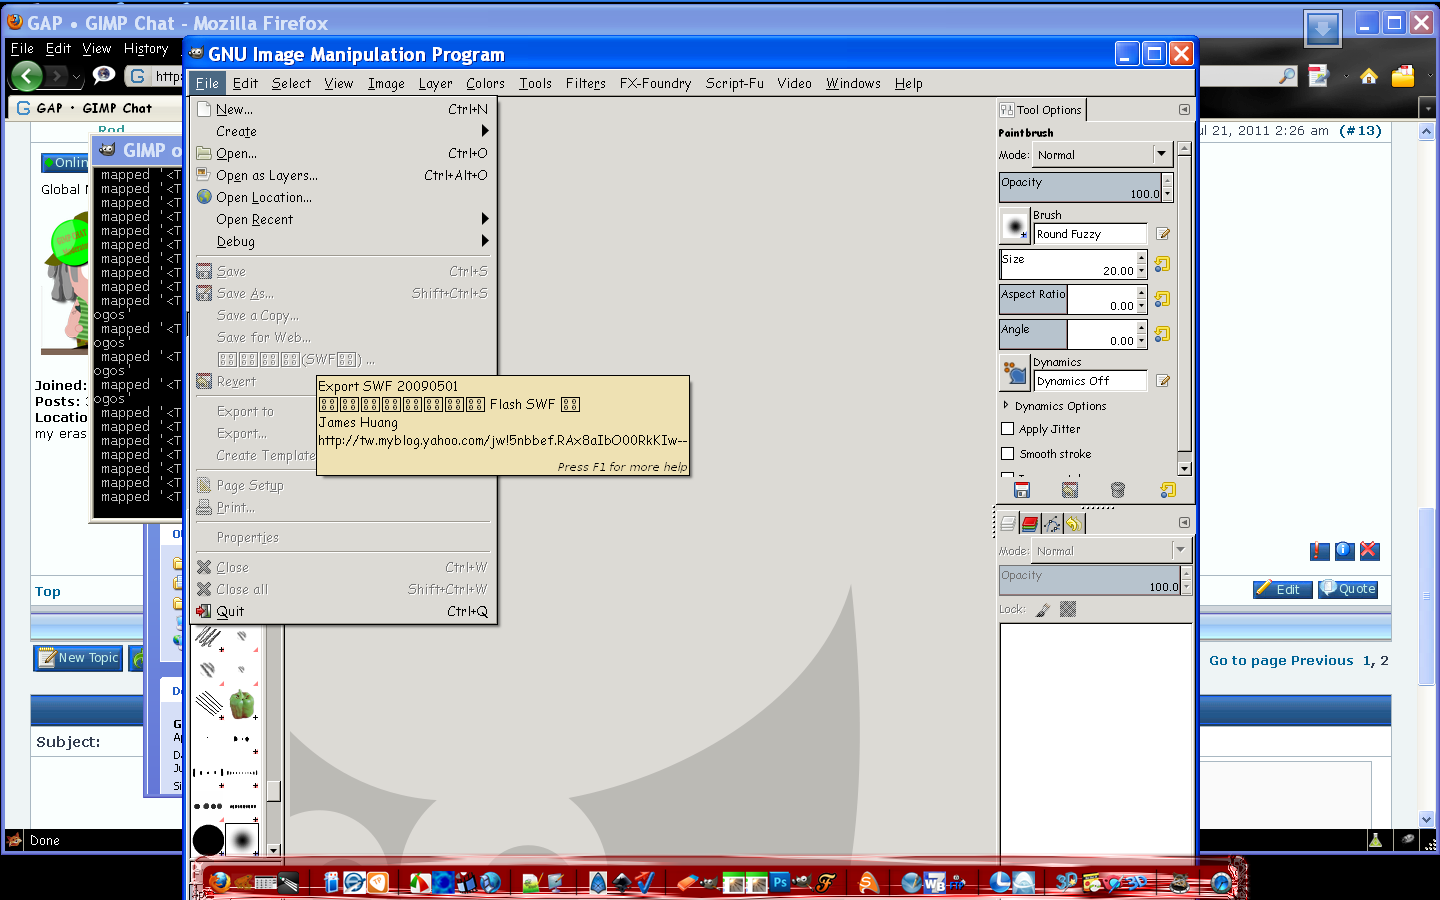Choose Open as Layers menu entry

coord(343,175)
